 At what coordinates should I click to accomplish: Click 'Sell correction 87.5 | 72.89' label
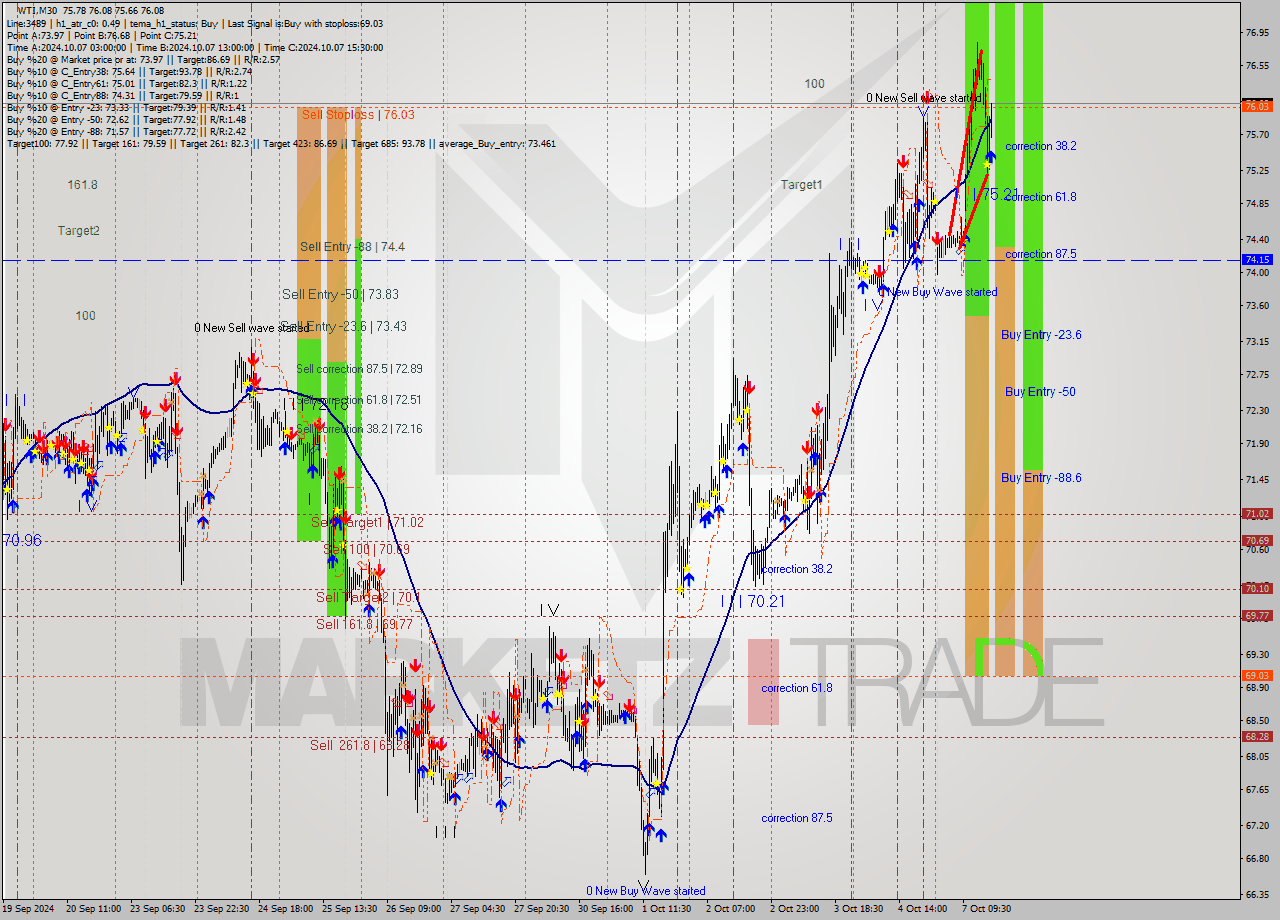pos(359,368)
